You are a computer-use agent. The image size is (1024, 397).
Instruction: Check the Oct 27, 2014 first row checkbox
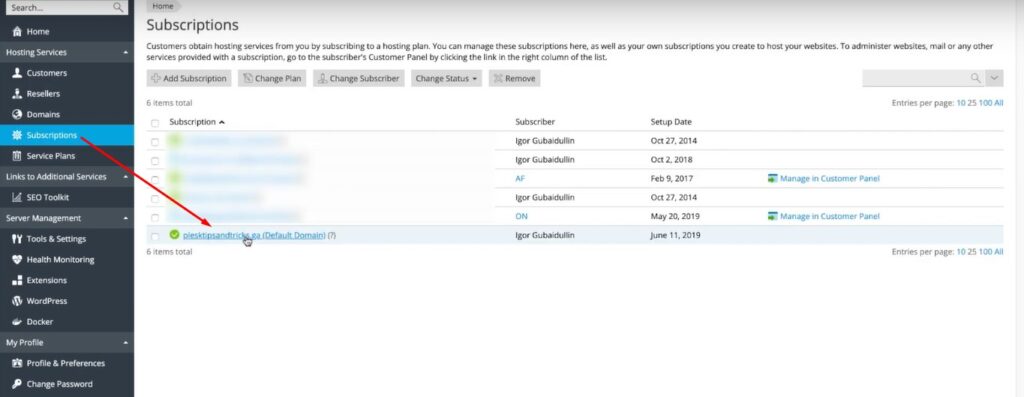[x=155, y=142]
